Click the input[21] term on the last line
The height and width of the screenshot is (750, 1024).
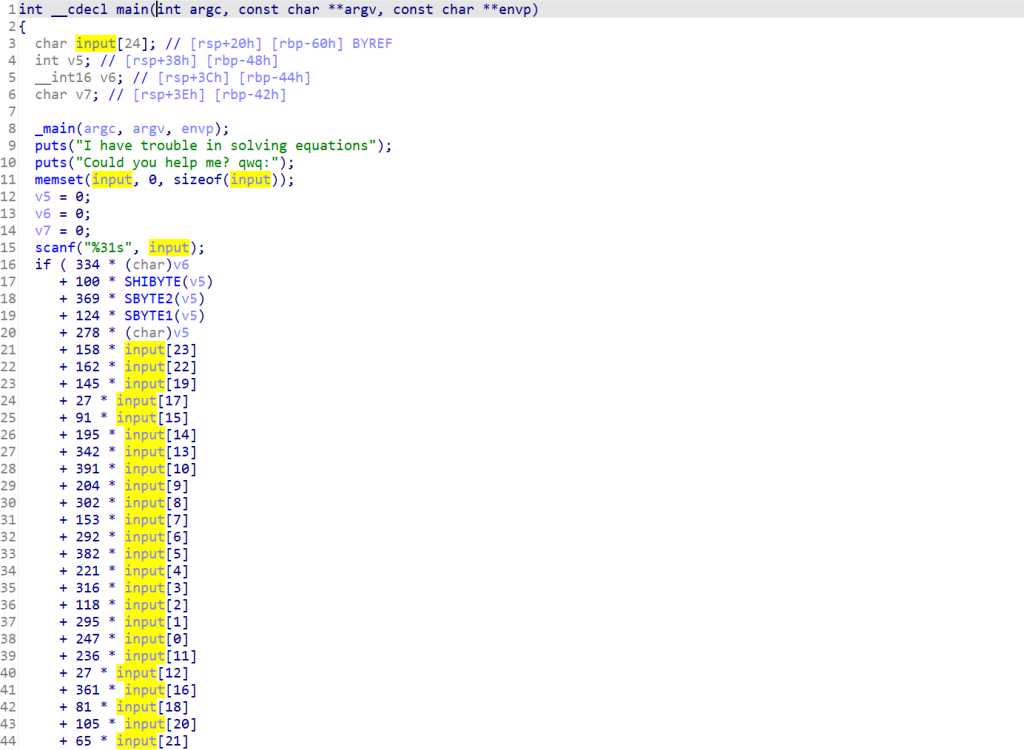152,741
